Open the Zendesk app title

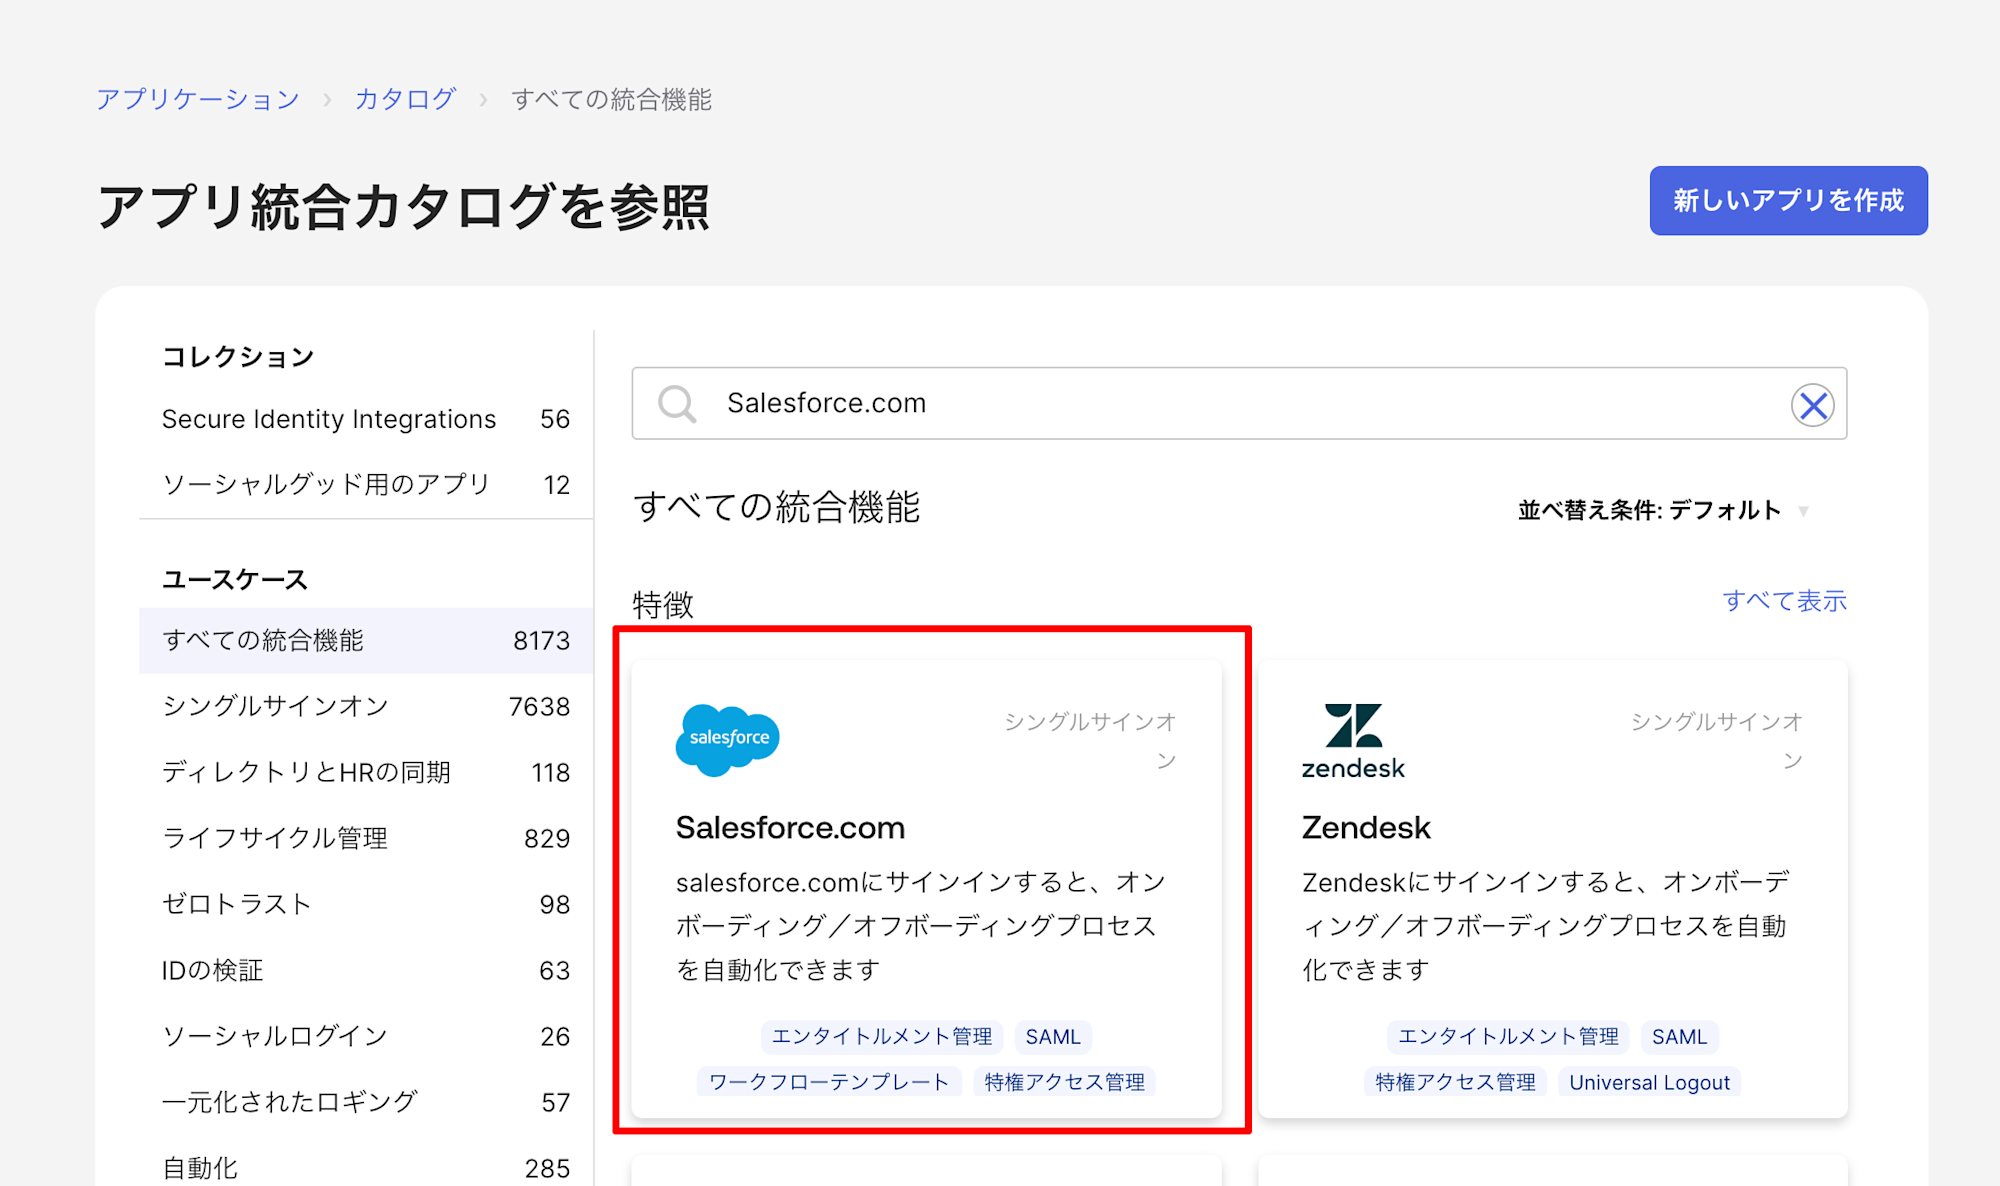[x=1366, y=828]
